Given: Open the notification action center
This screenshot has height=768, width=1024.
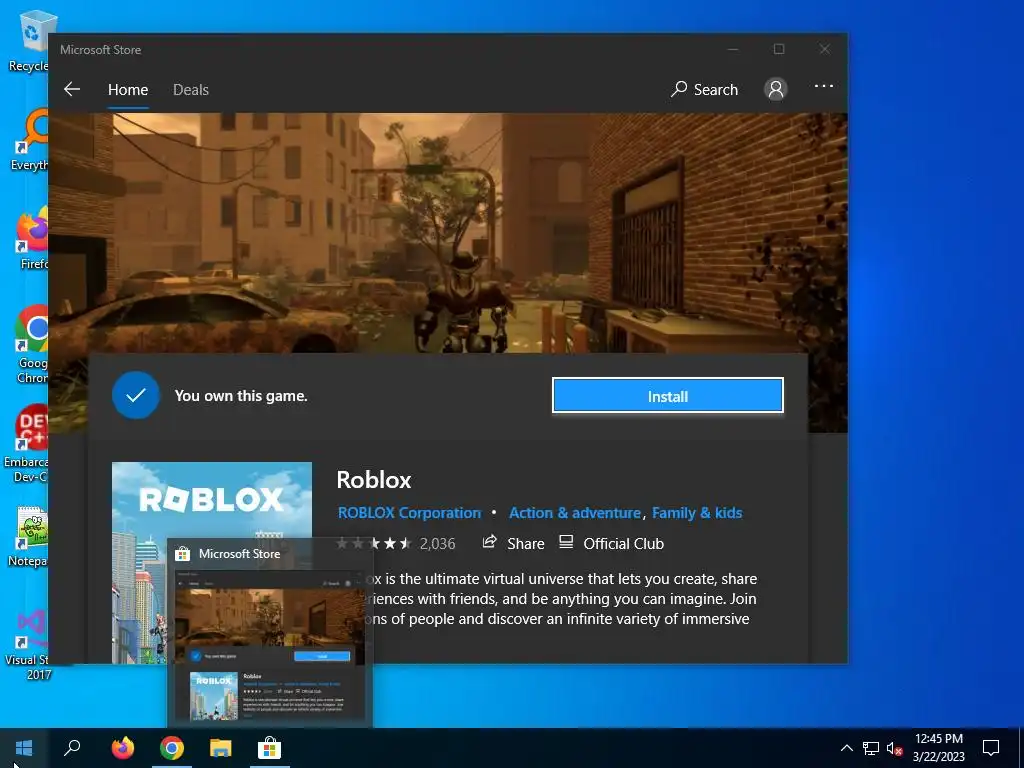Looking at the screenshot, I should [991, 748].
